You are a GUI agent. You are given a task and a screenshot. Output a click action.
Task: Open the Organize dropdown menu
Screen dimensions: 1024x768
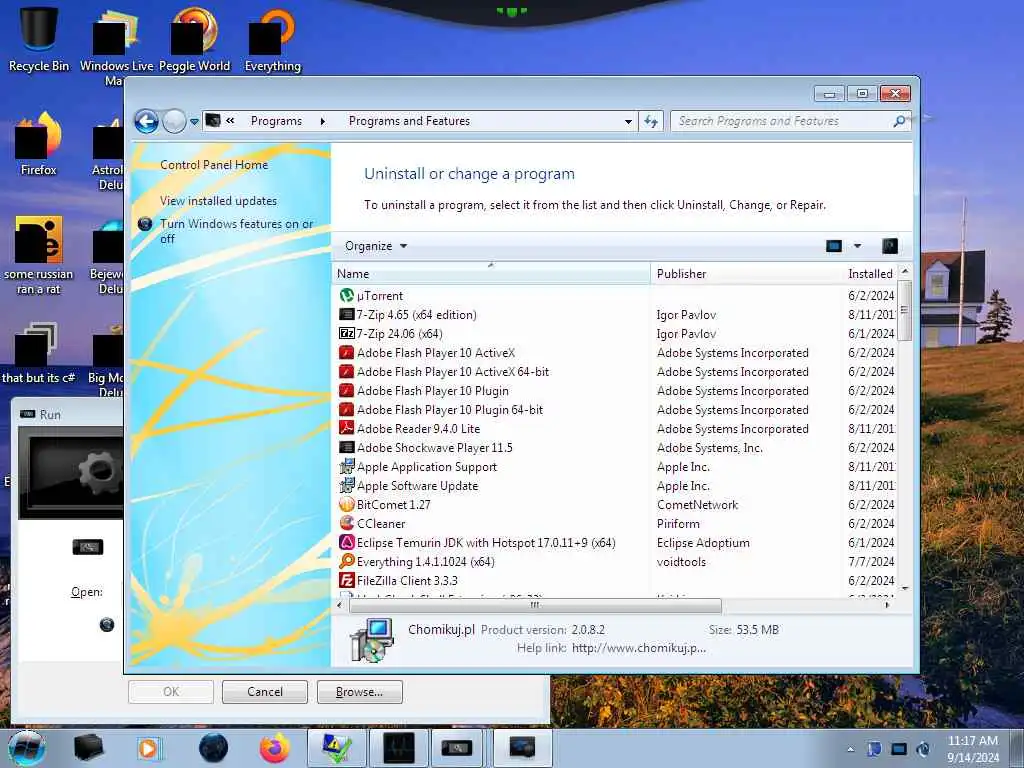point(376,246)
